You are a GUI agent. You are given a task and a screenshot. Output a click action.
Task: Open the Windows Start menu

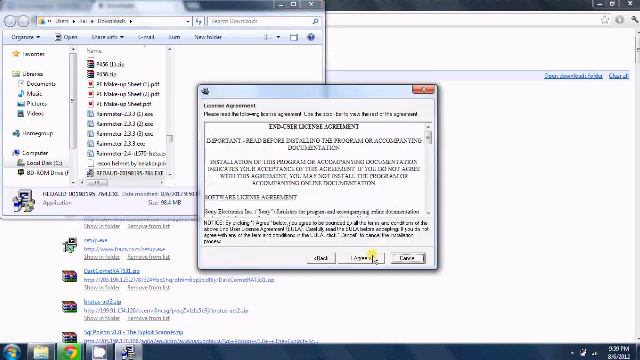tap(11, 352)
